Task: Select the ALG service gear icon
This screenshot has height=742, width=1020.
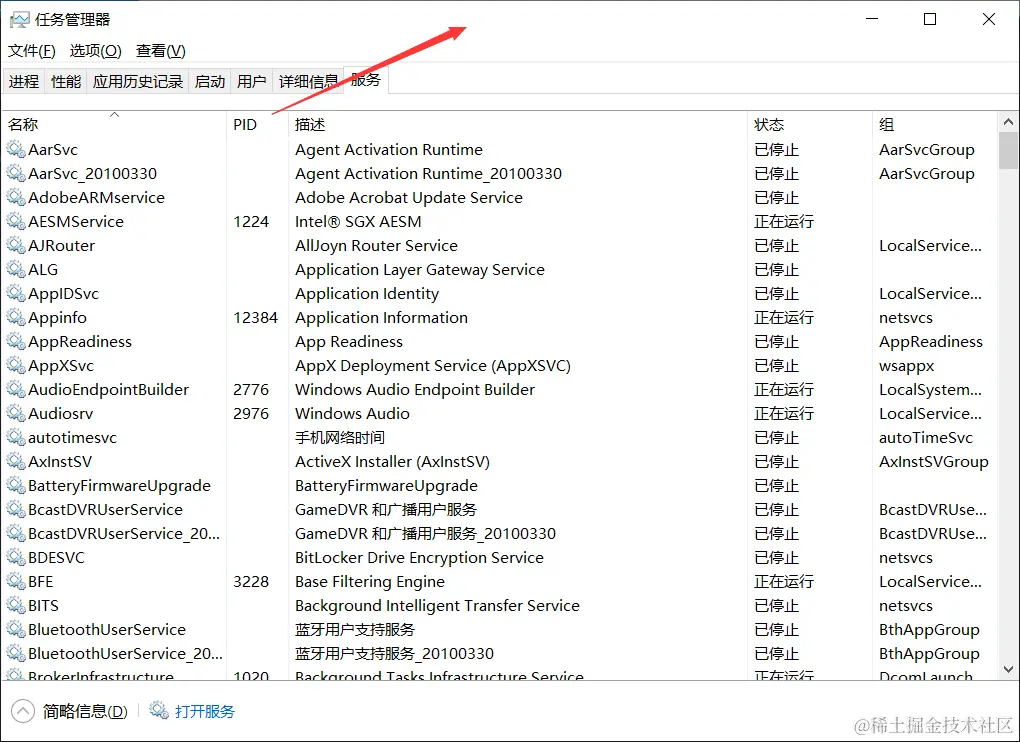Action: (16, 270)
